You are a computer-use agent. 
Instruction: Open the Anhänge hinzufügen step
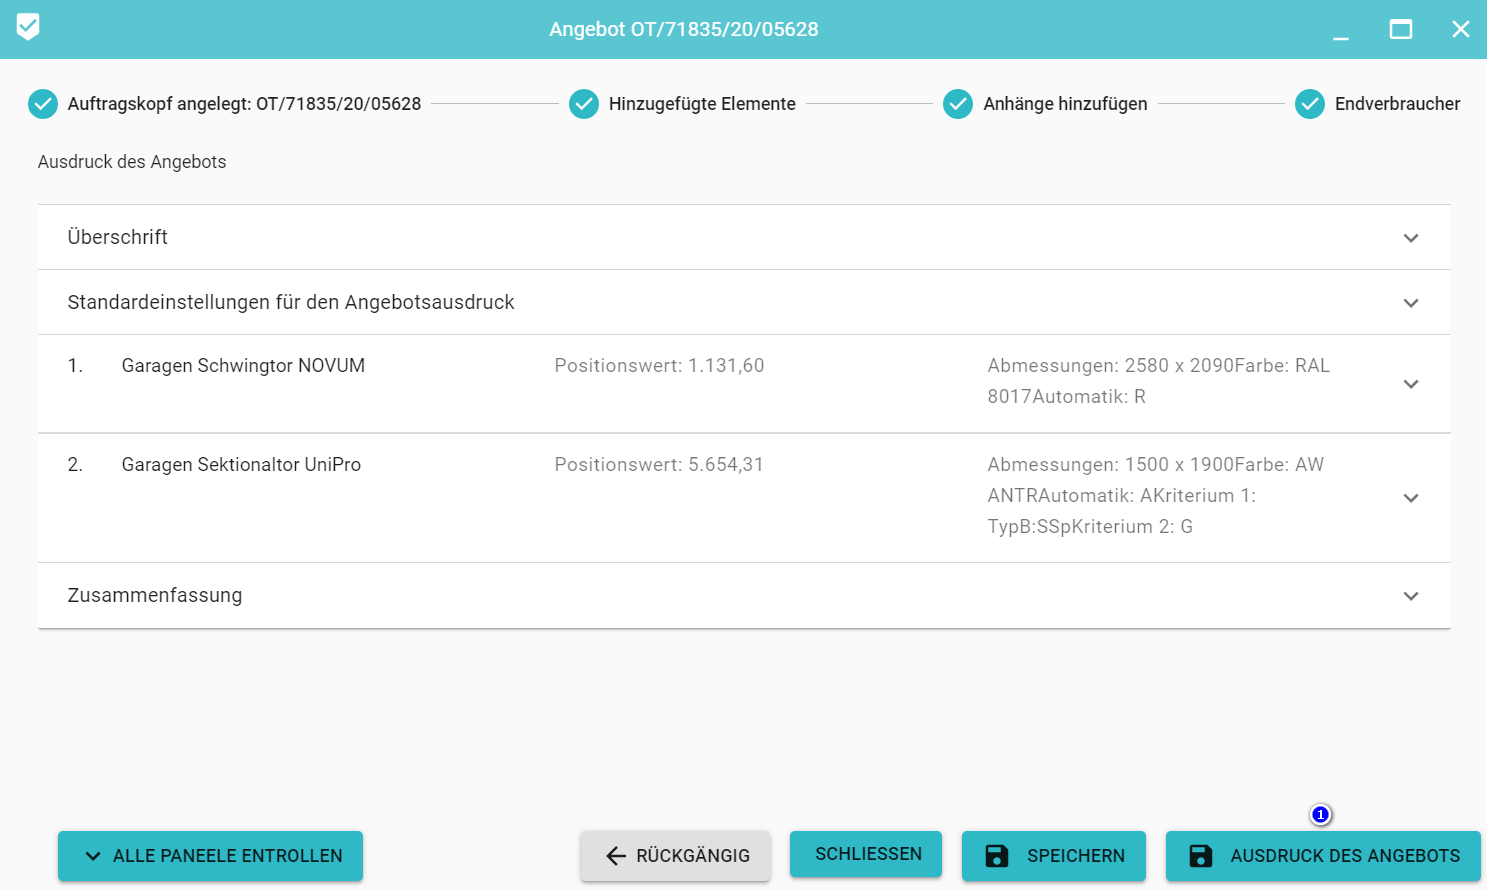click(x=1065, y=104)
